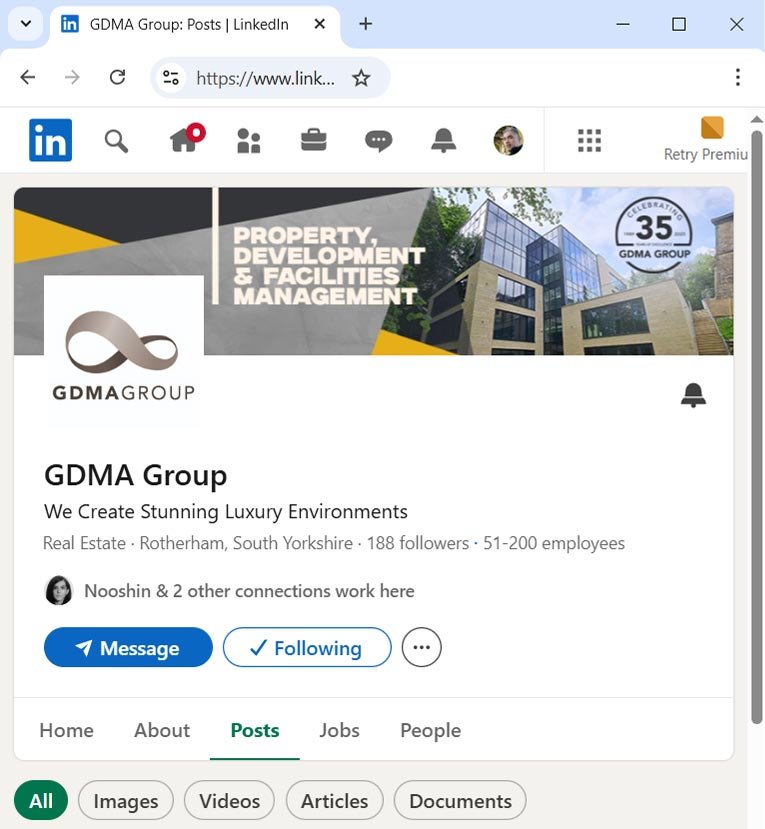Screen dimensions: 765x829
Task: Toggle GDMA Group post notifications bell
Action: pyautogui.click(x=693, y=396)
